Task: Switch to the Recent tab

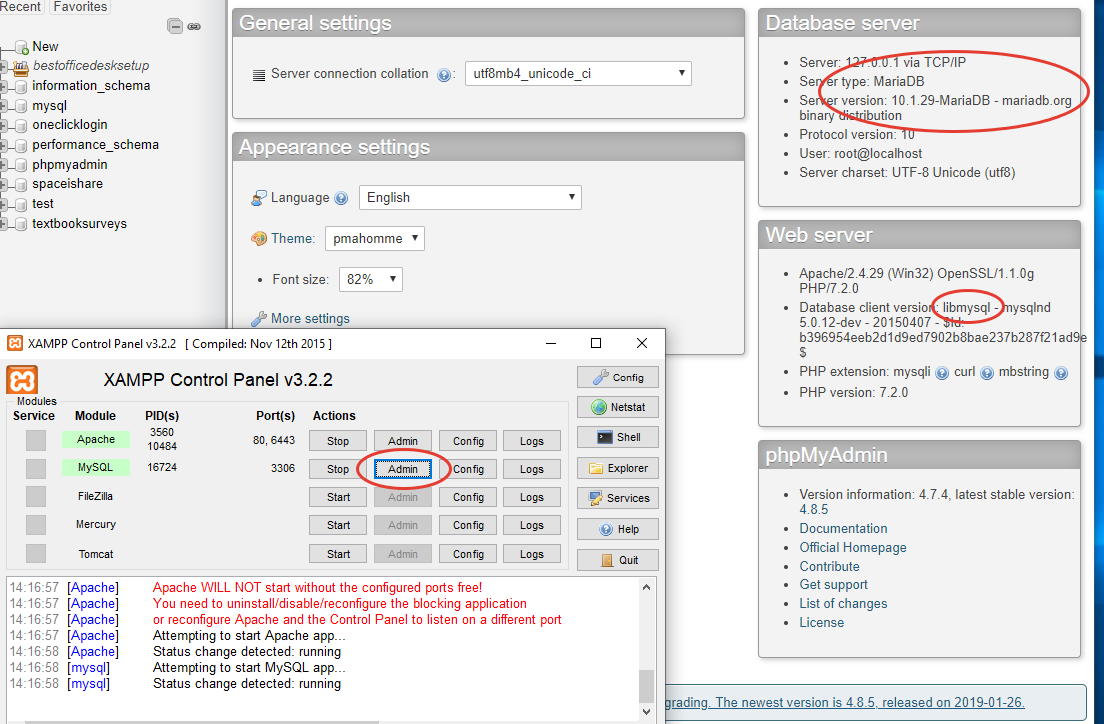Action: [x=20, y=6]
